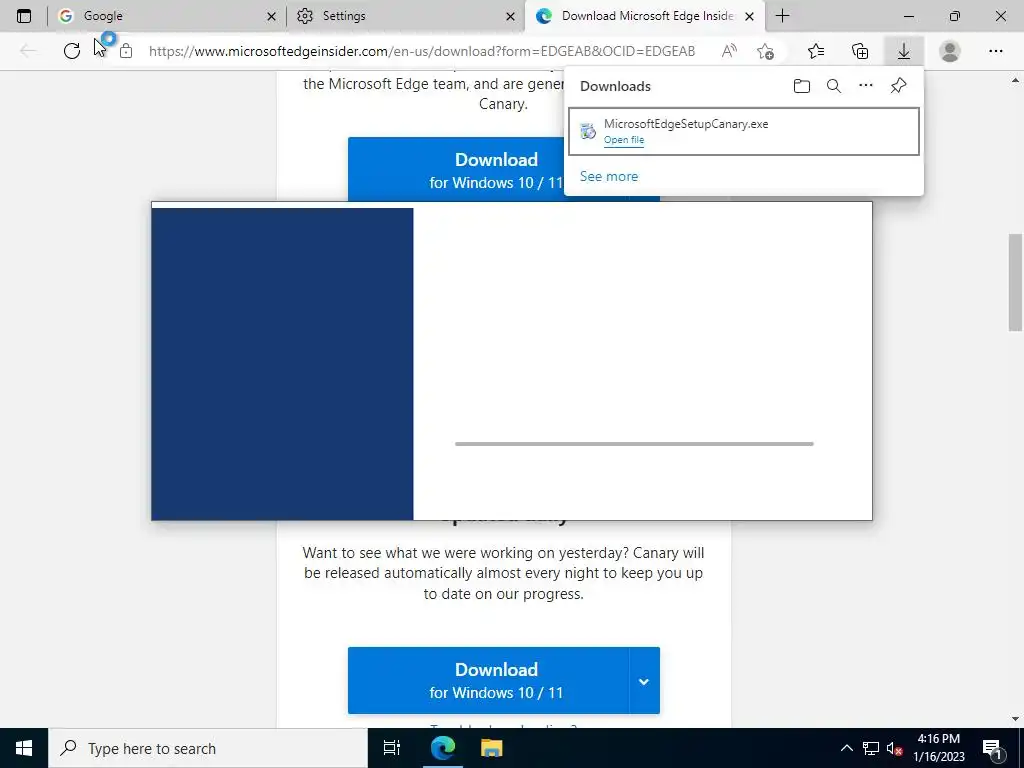Open File Explorer from taskbar

click(x=492, y=748)
